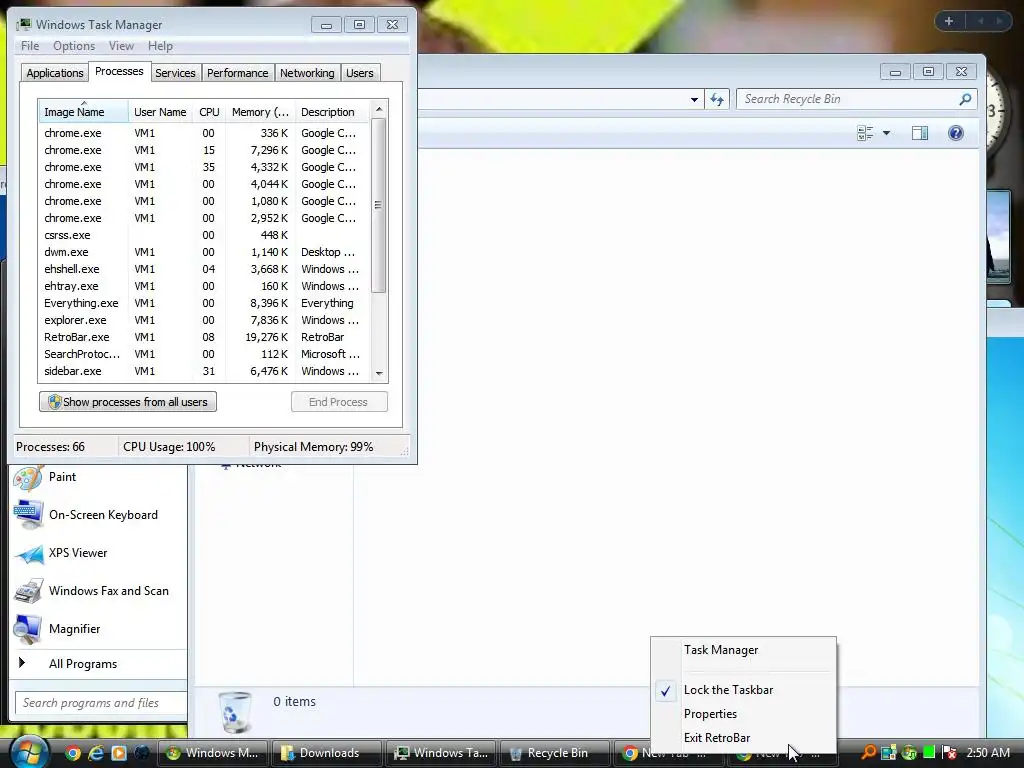Open the Recycle Bin help icon
Screen dimensions: 1024x768
[x=955, y=133]
